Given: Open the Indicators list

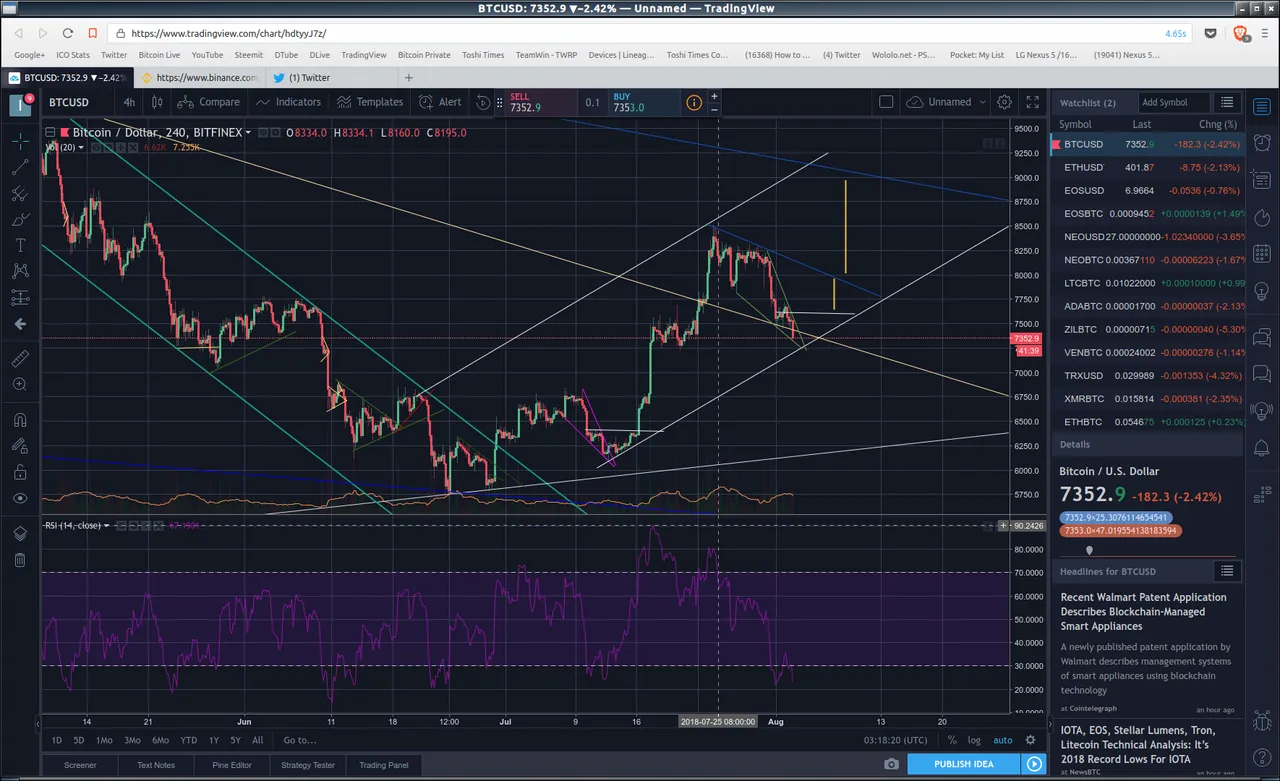Looking at the screenshot, I should coord(288,102).
